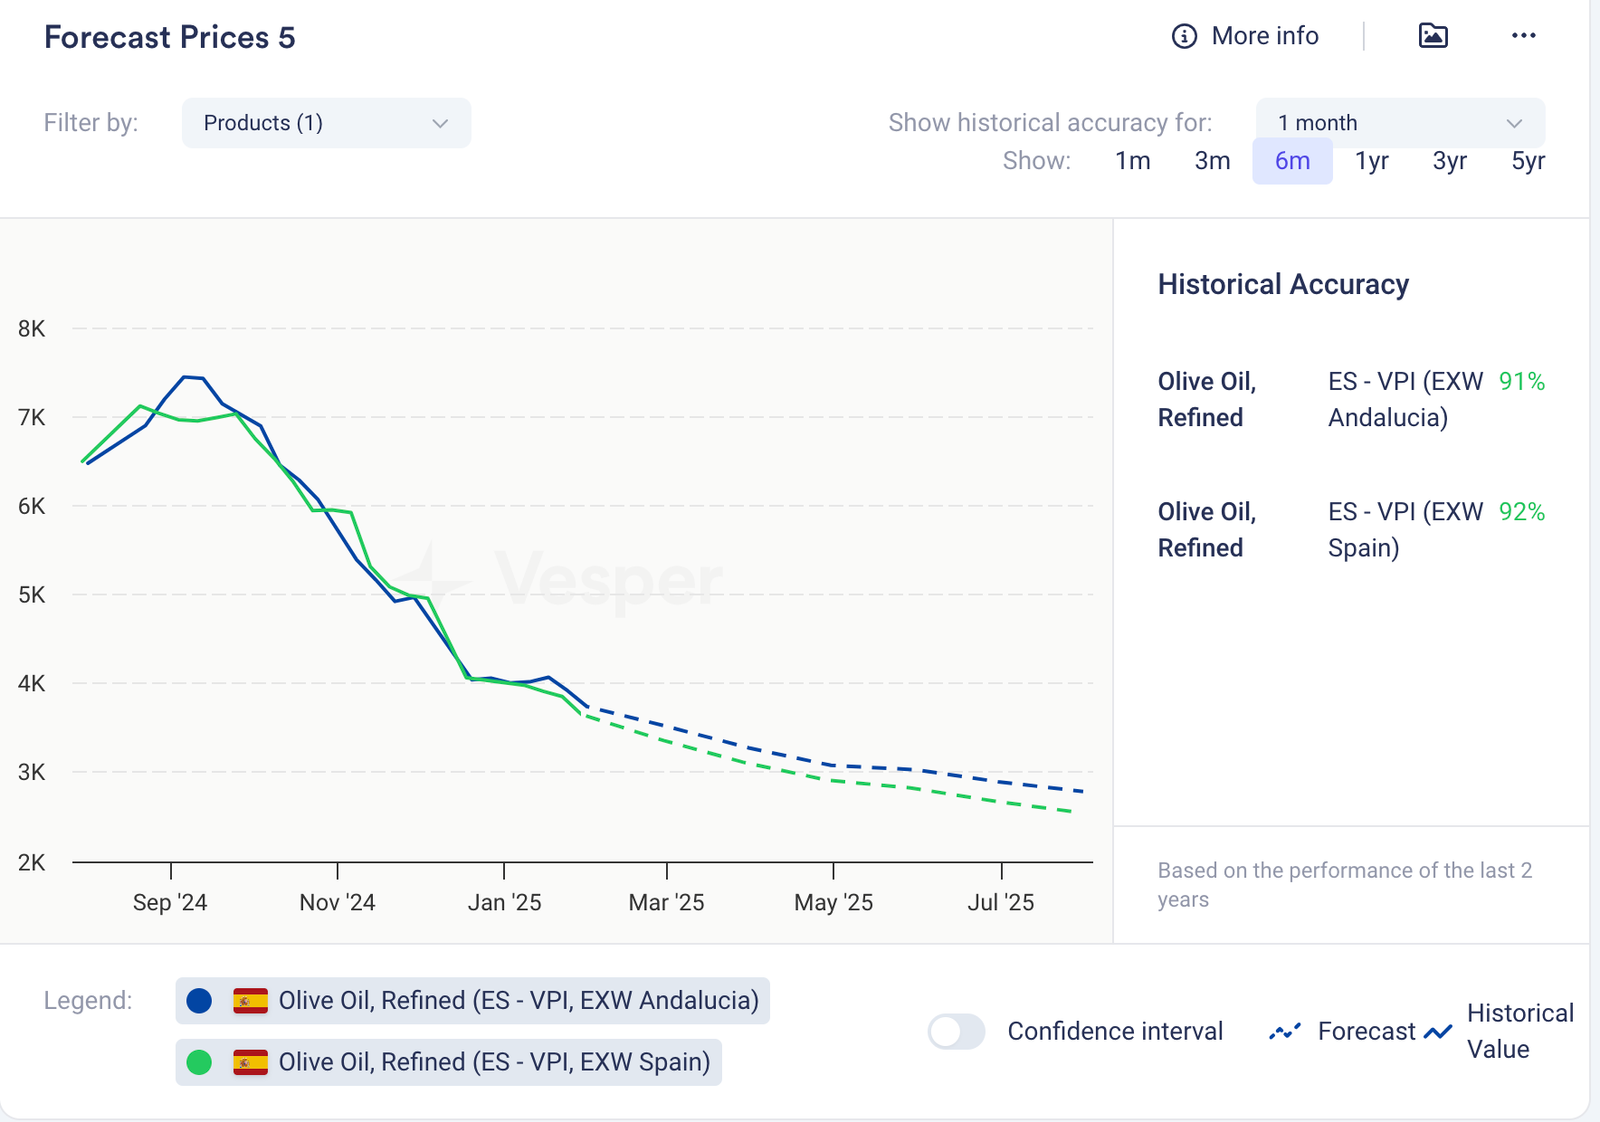Click the 91% accuracy value for Andalucia
1600x1122 pixels.
1521,382
